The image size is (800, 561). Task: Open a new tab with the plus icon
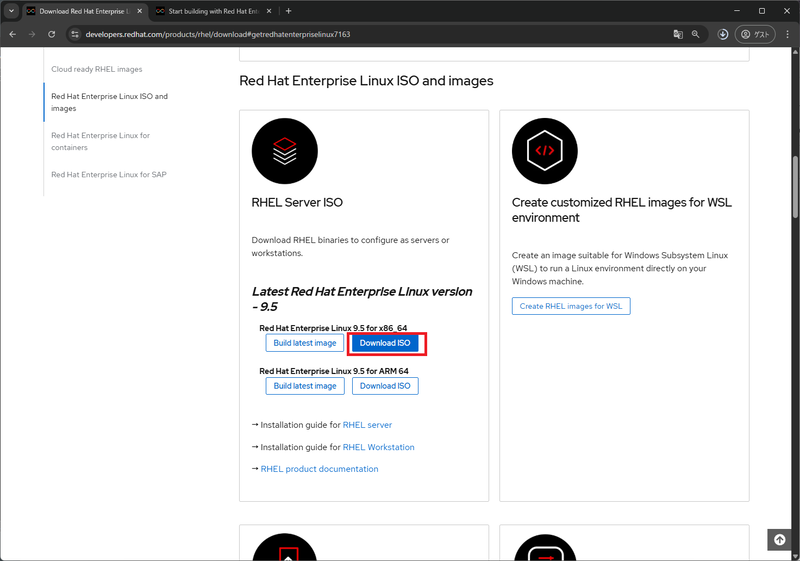288,11
